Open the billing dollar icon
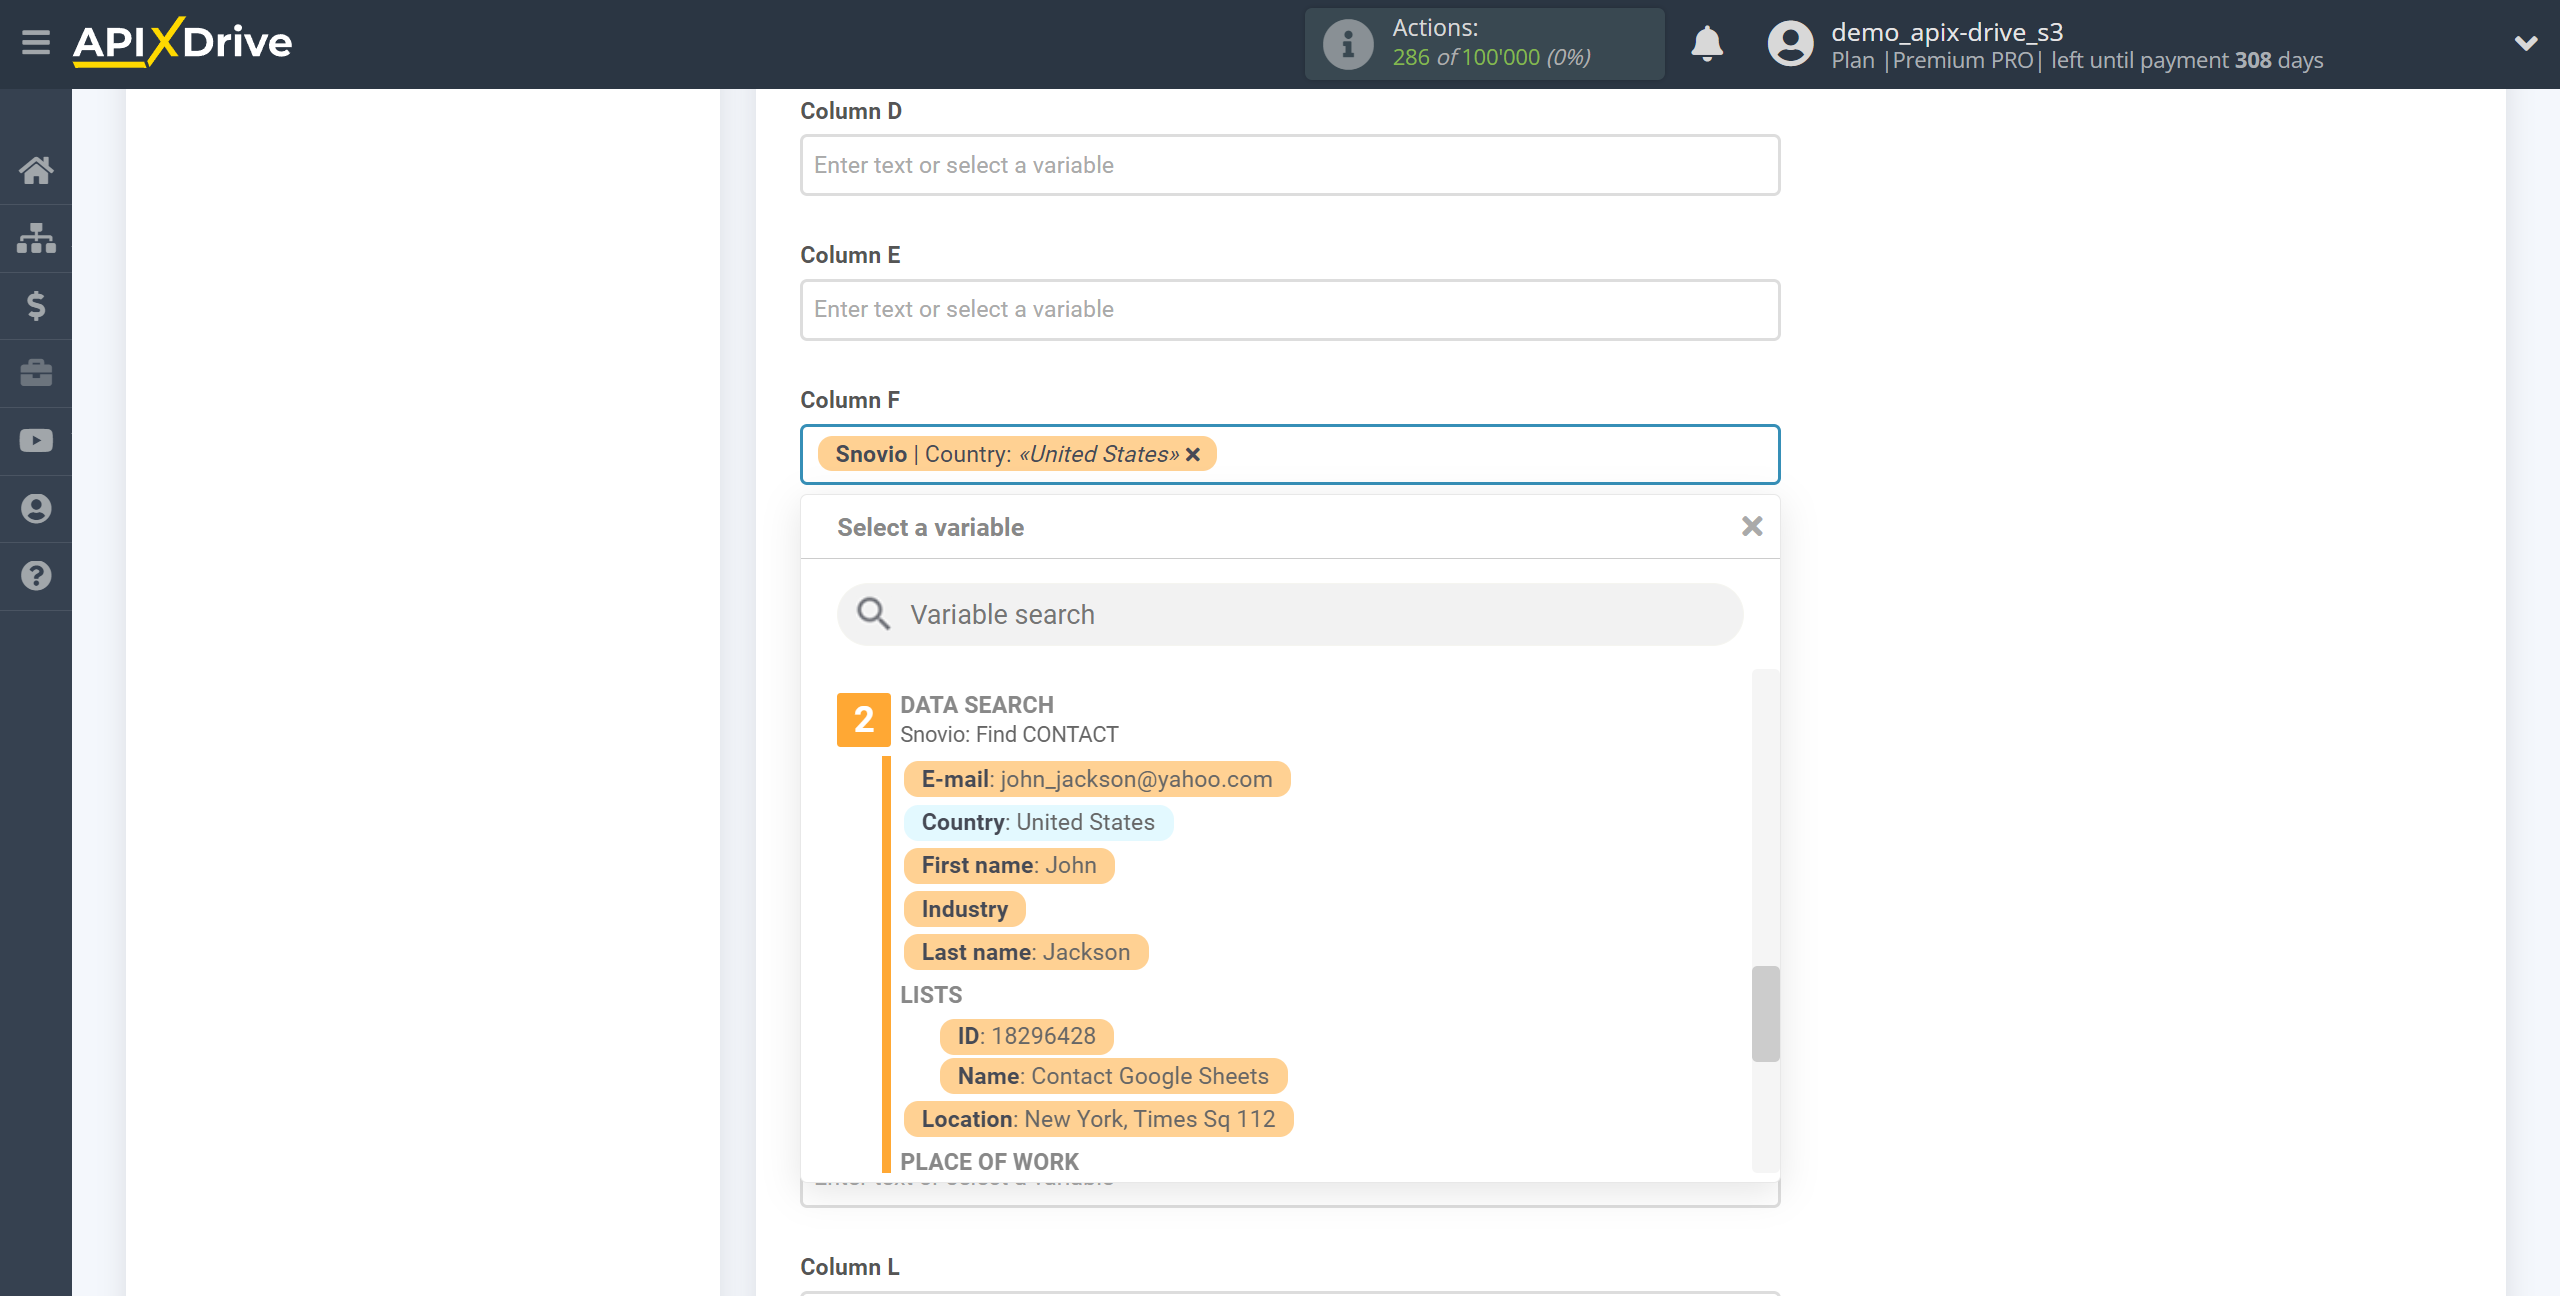This screenshot has width=2560, height=1296. (x=36, y=305)
